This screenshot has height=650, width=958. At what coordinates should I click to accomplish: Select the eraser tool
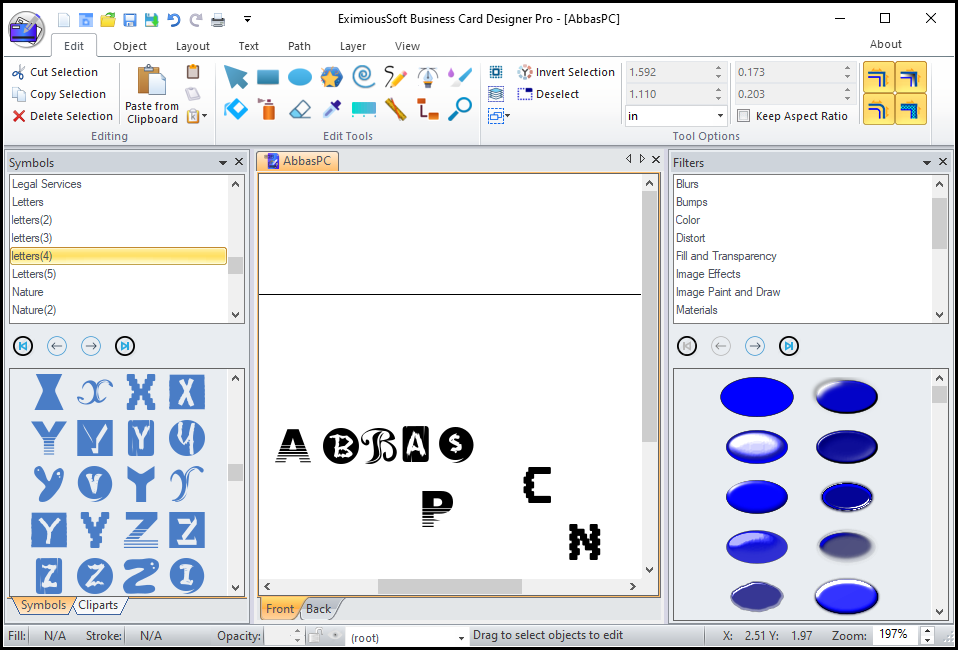coord(299,109)
